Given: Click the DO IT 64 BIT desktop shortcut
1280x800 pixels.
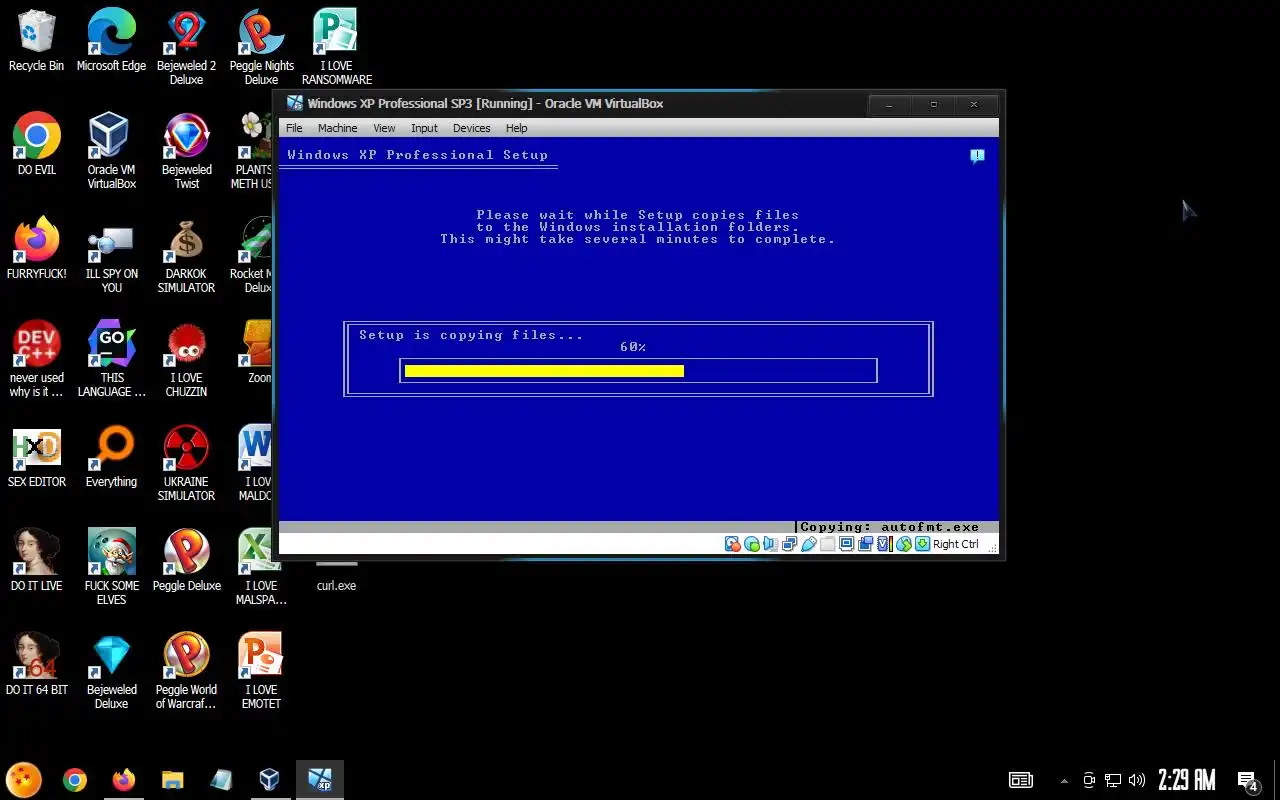Looking at the screenshot, I should 36,665.
